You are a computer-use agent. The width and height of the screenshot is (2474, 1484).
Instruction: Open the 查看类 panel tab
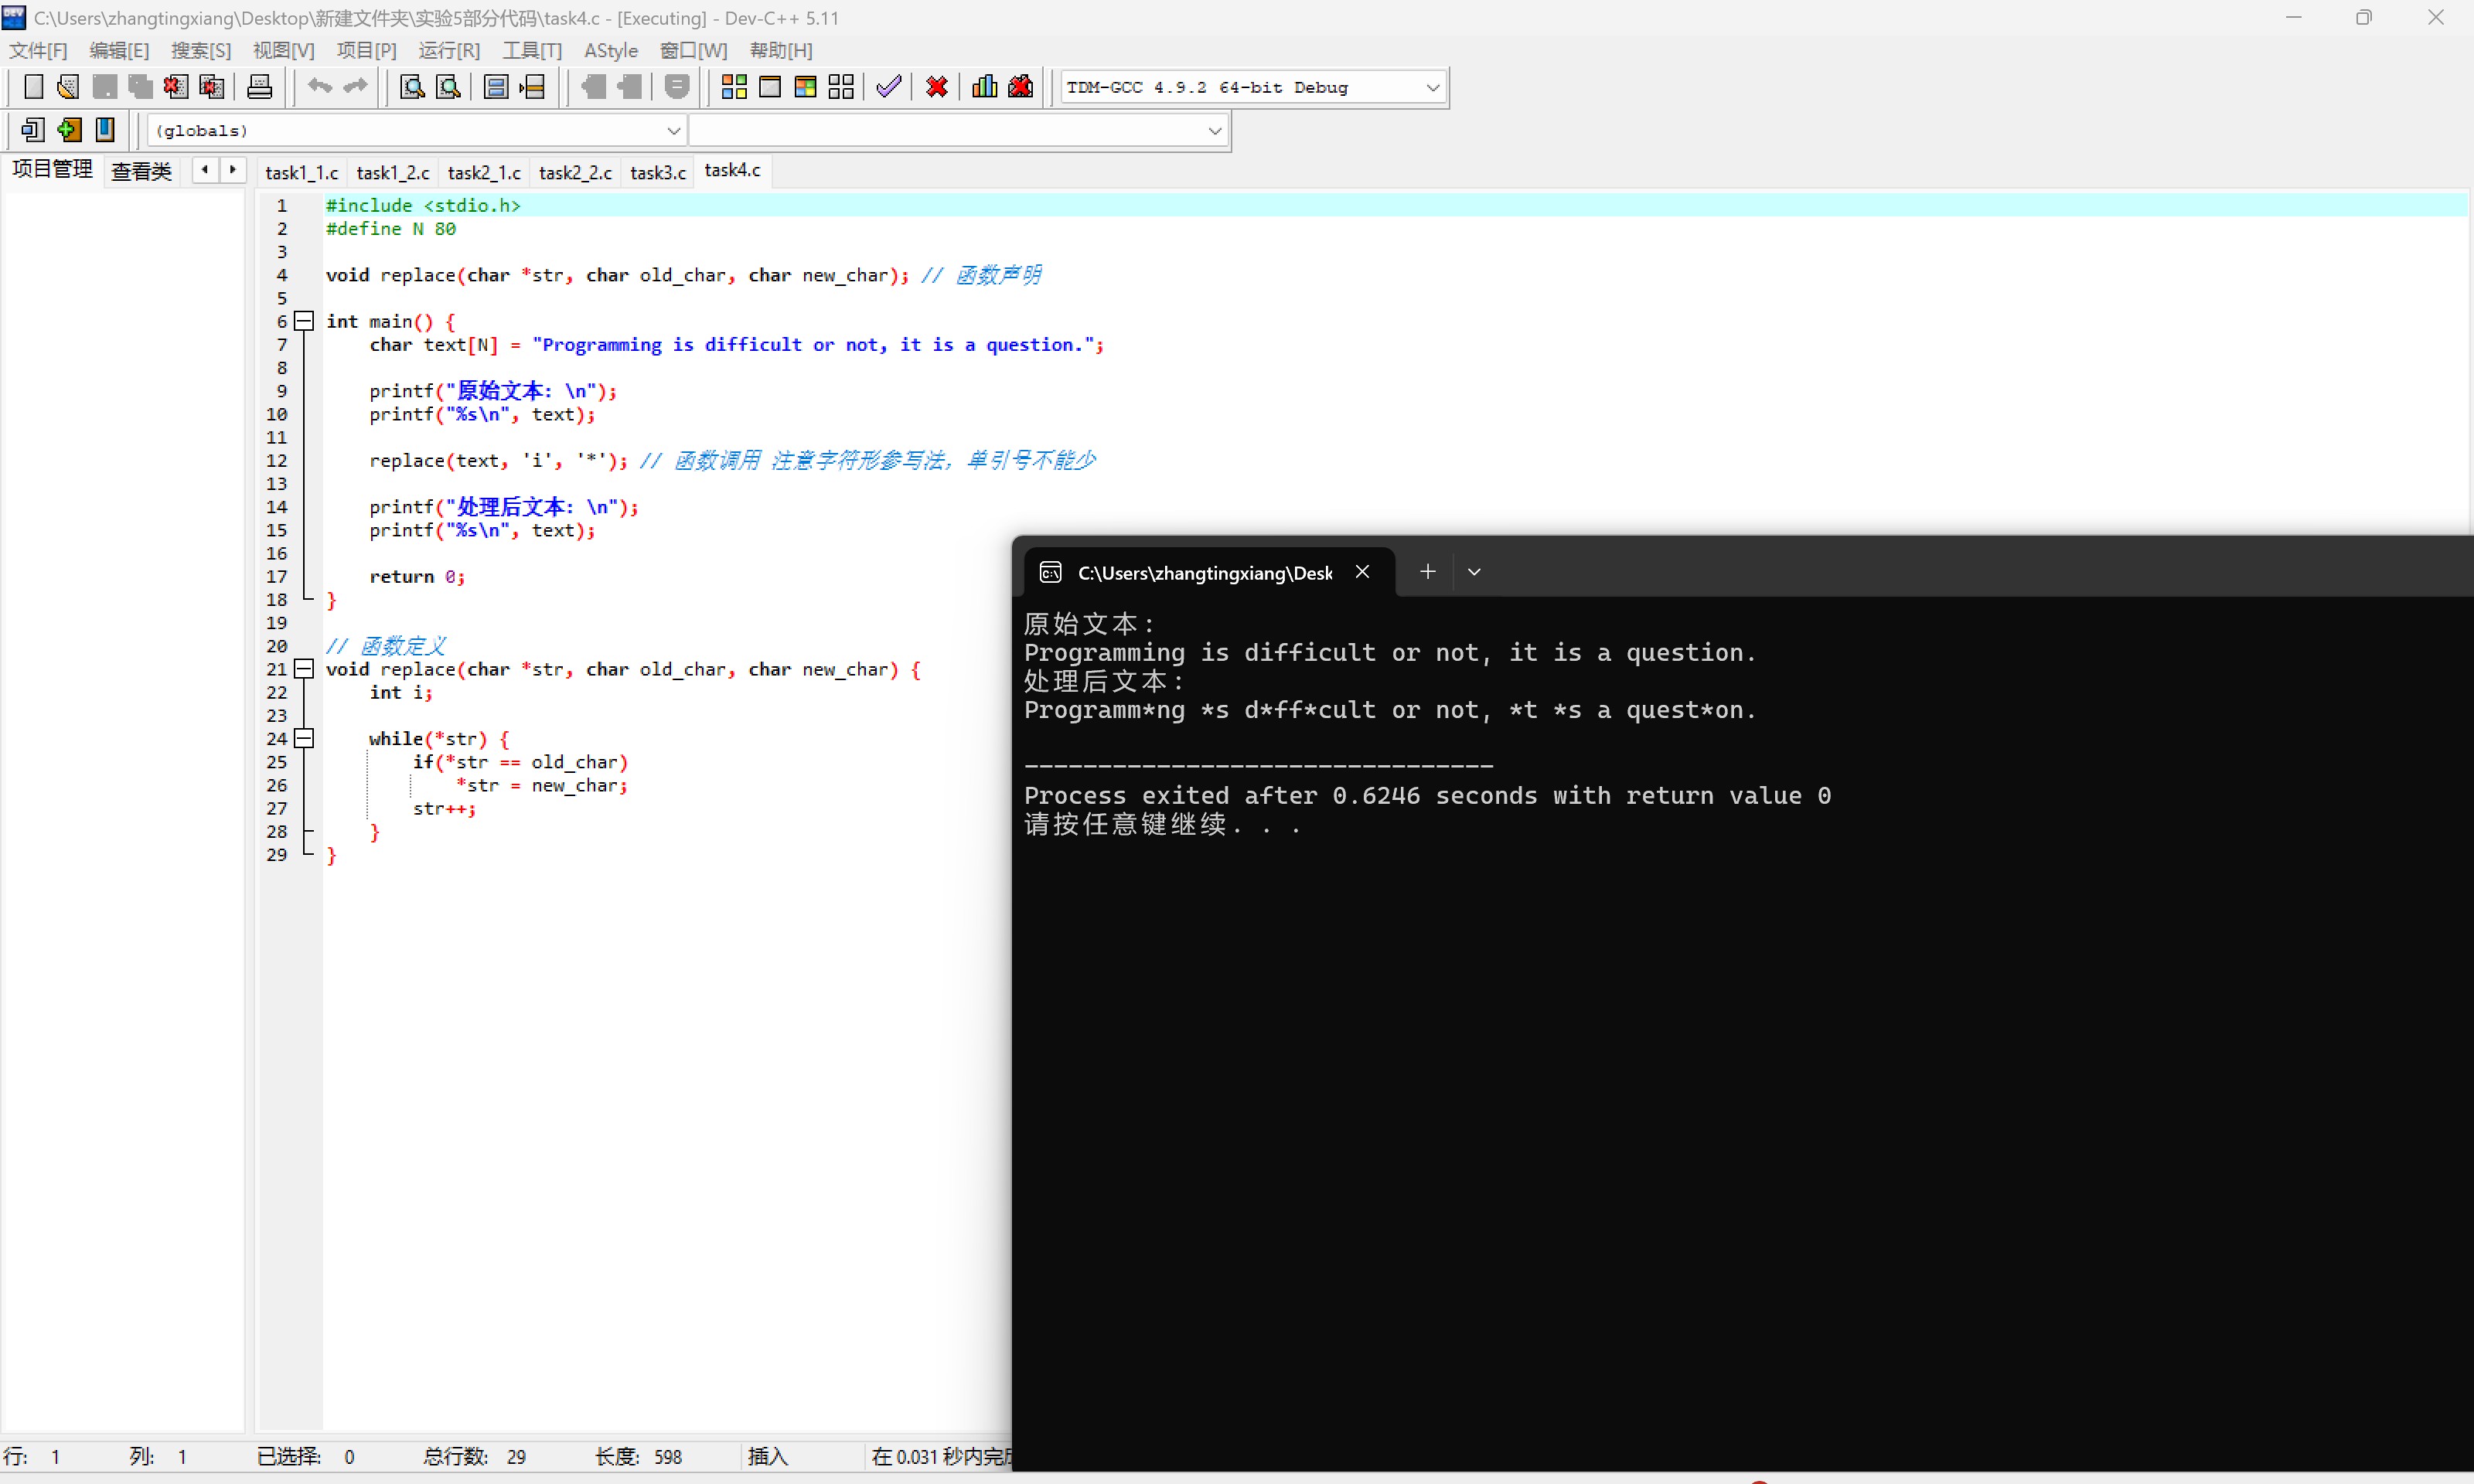pyautogui.click(x=141, y=171)
